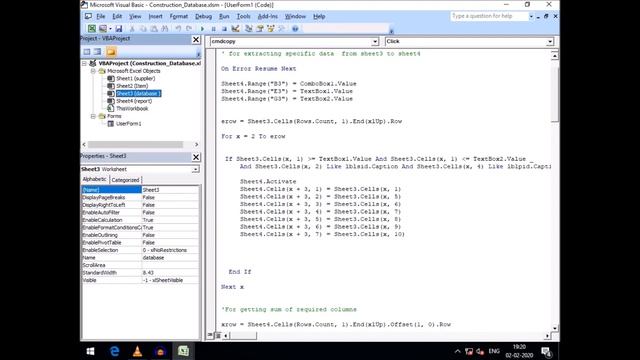This screenshot has height=360, width=640.
Task: Click the Toolbox toolbar icon
Action: 282,29
